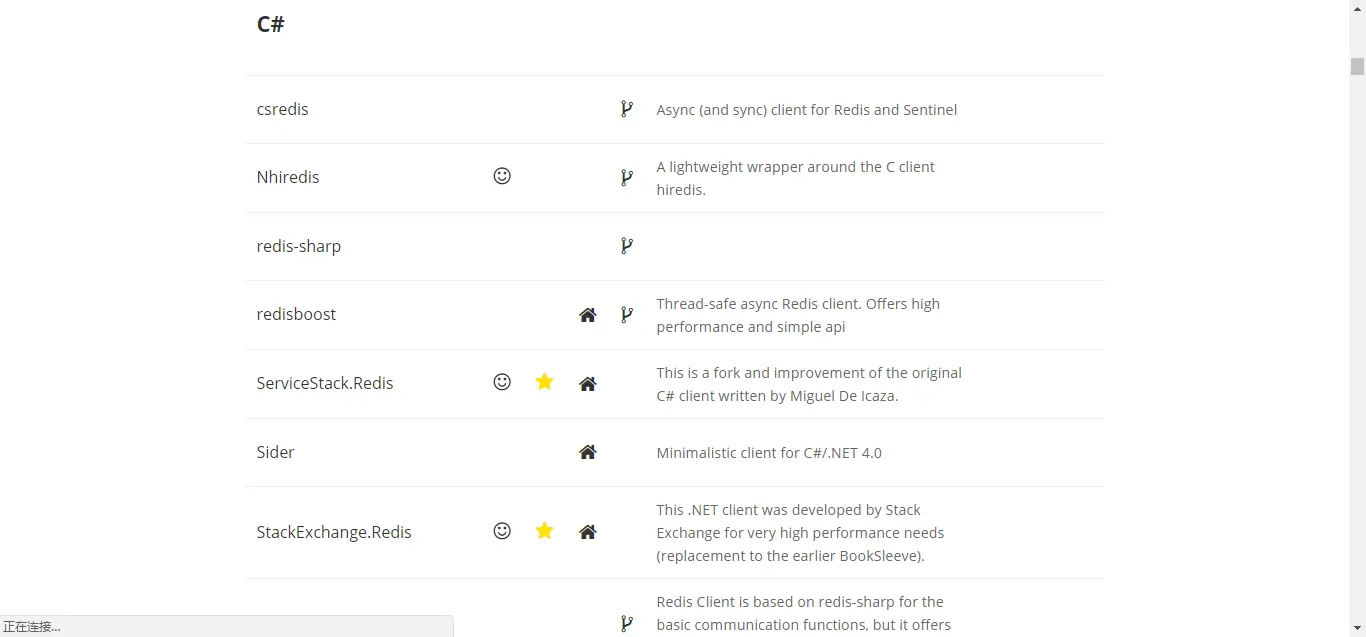Screen dimensions: 1366x637
Task: Click the scrollbar up arrow
Action: (x=1357, y=8)
